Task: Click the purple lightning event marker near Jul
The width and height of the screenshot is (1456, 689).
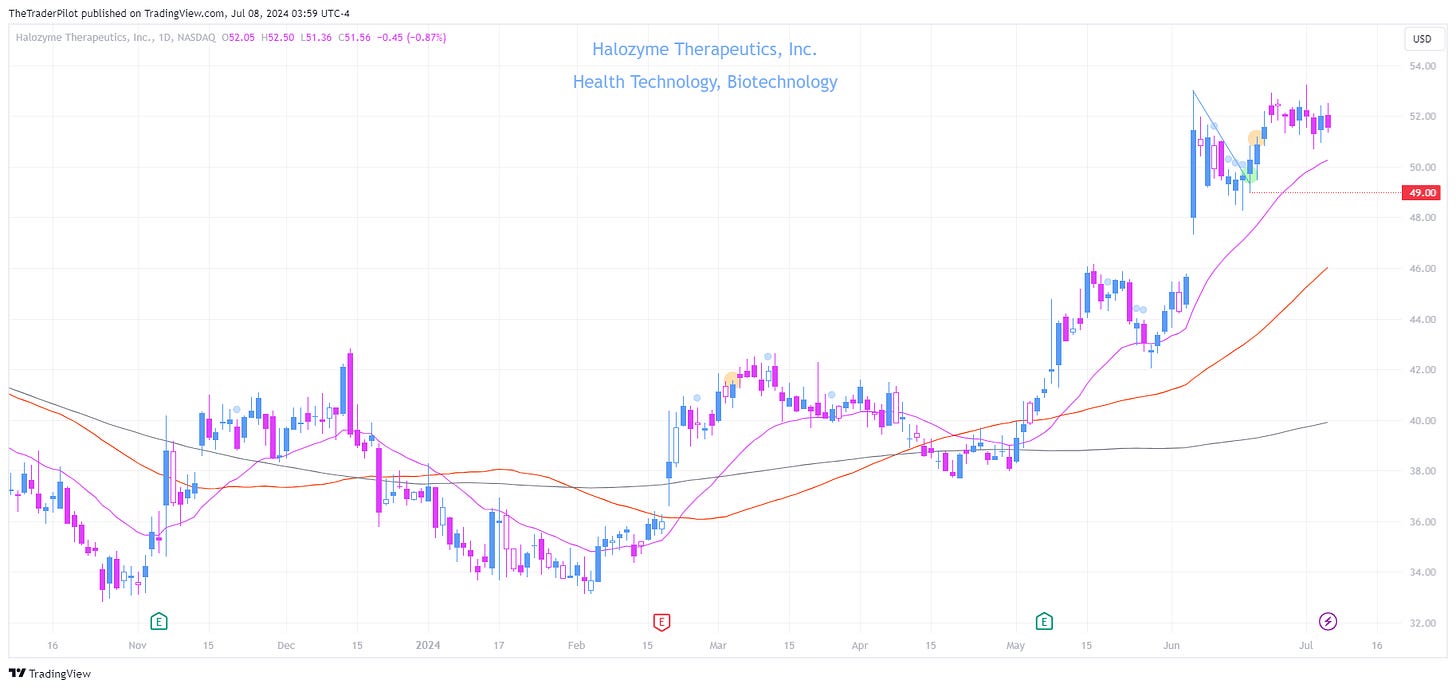Action: (1328, 621)
